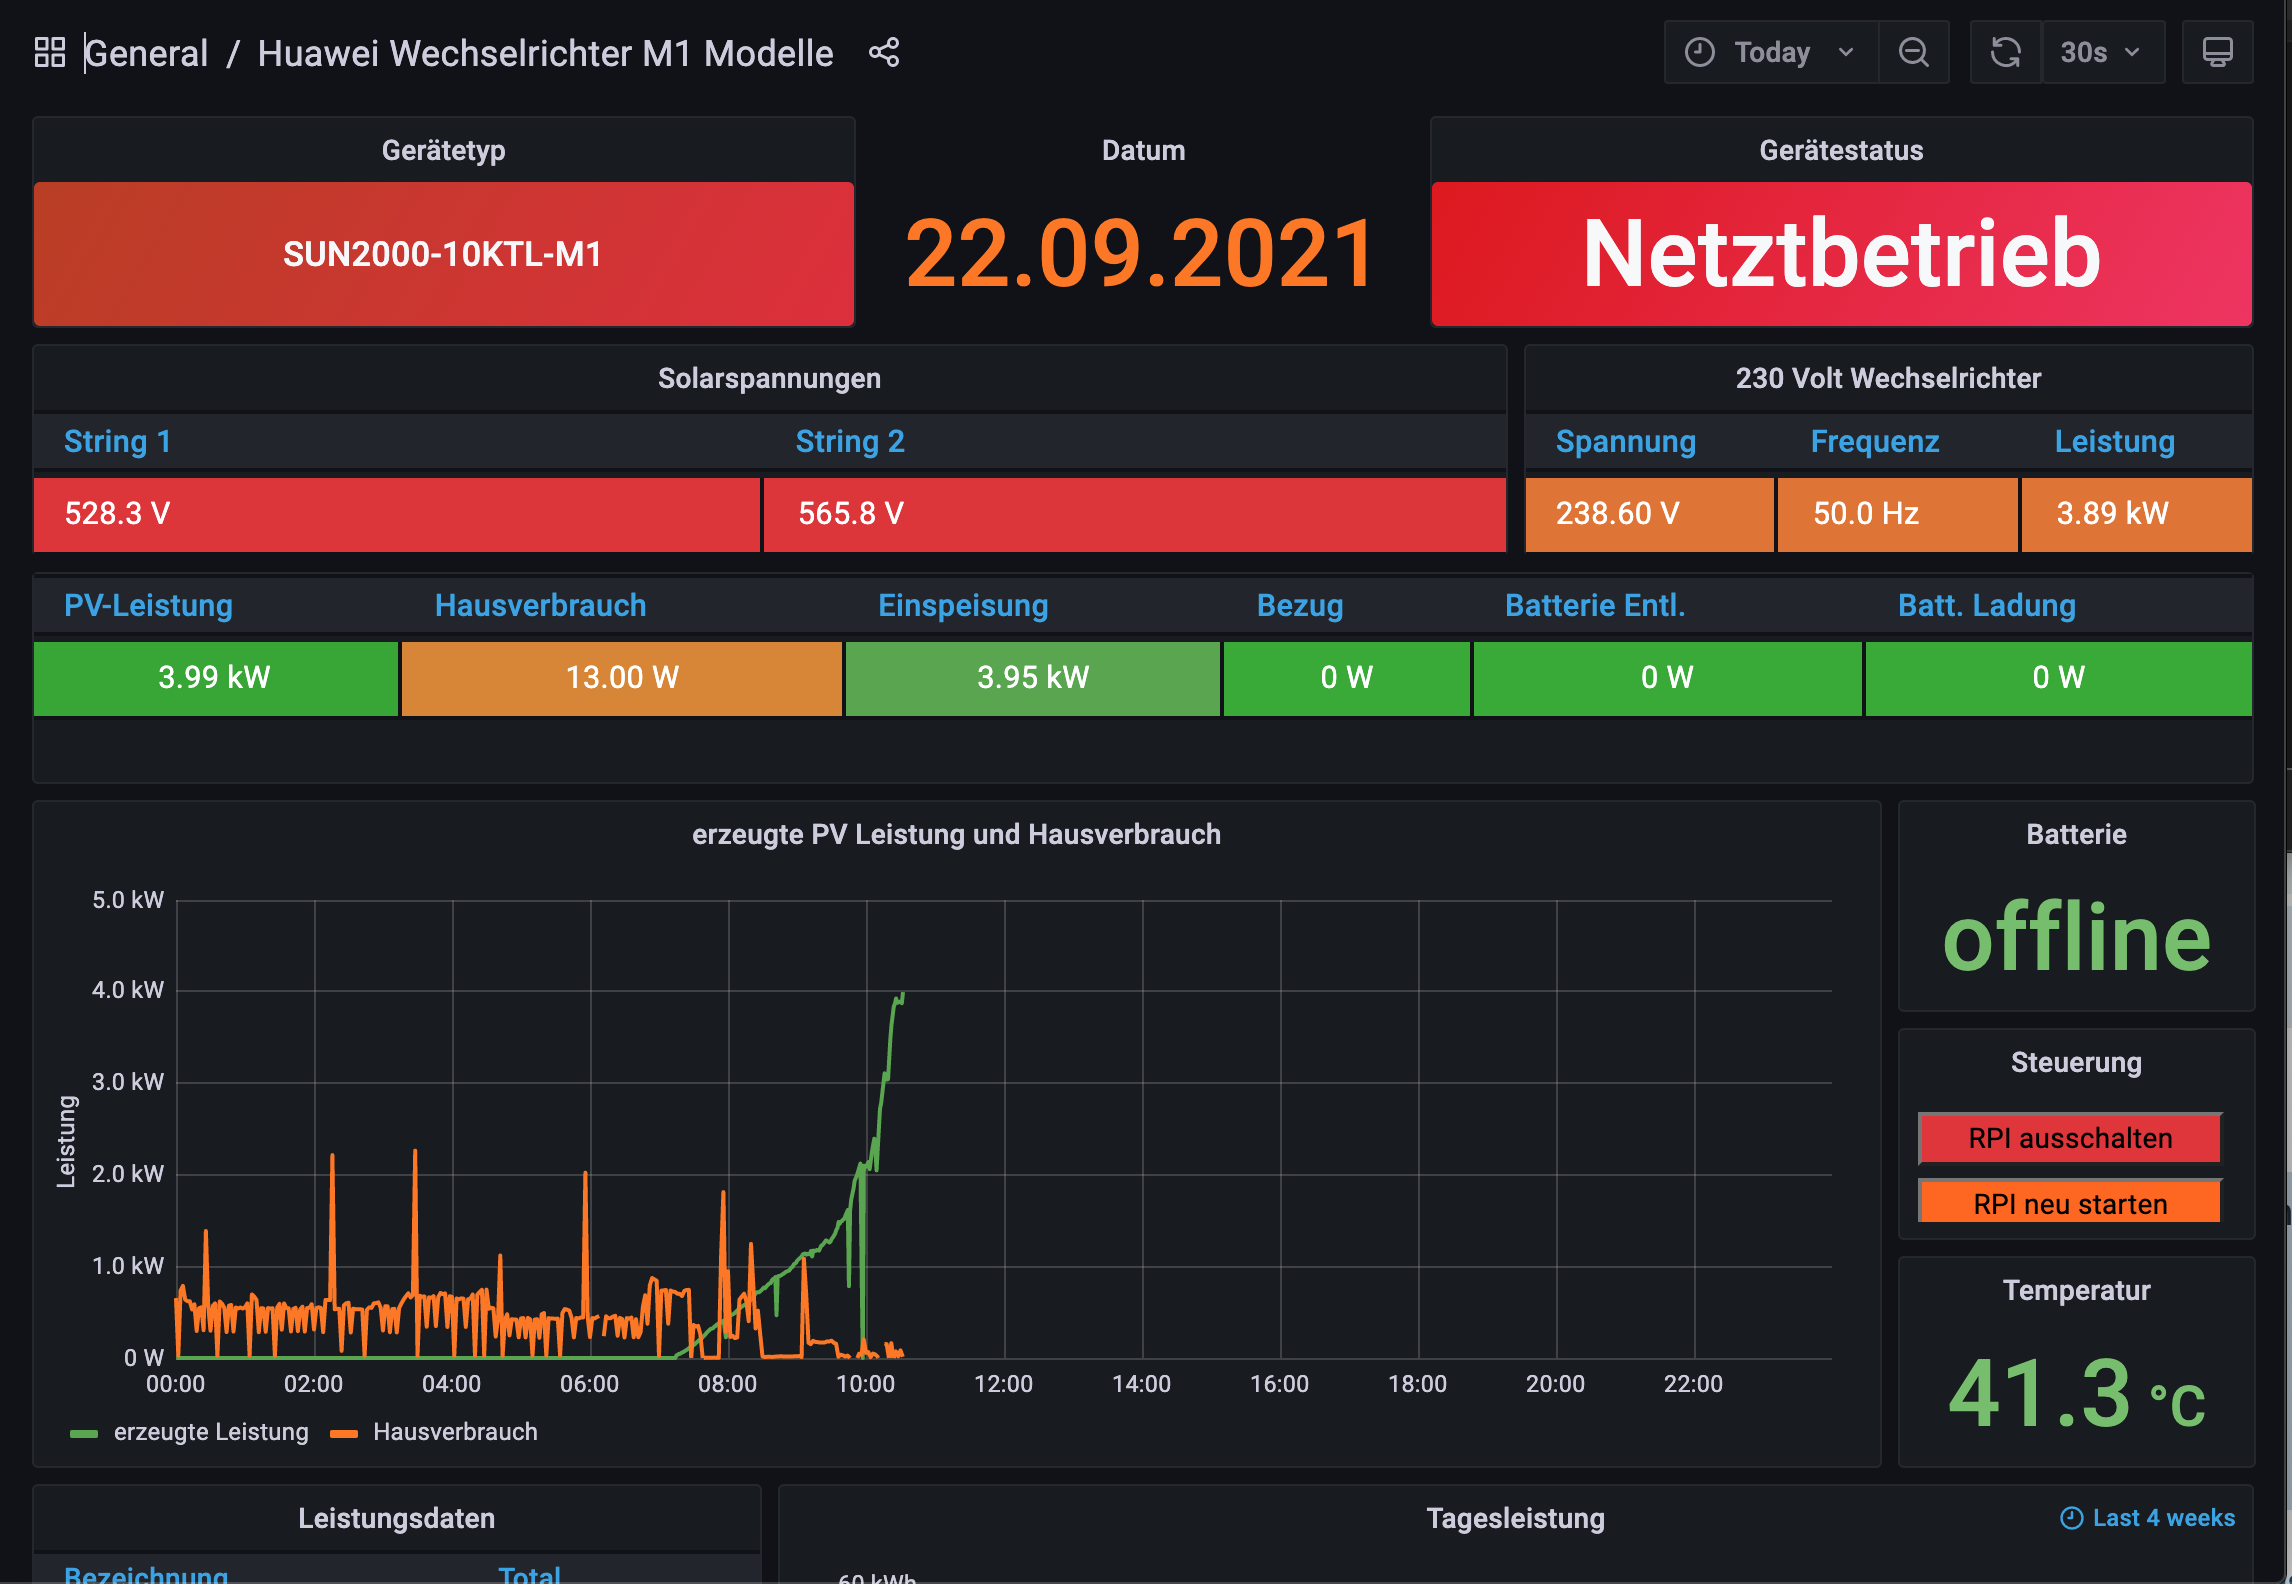The height and width of the screenshot is (1584, 2292).
Task: Click the zoom out time range icon
Action: click(1913, 52)
